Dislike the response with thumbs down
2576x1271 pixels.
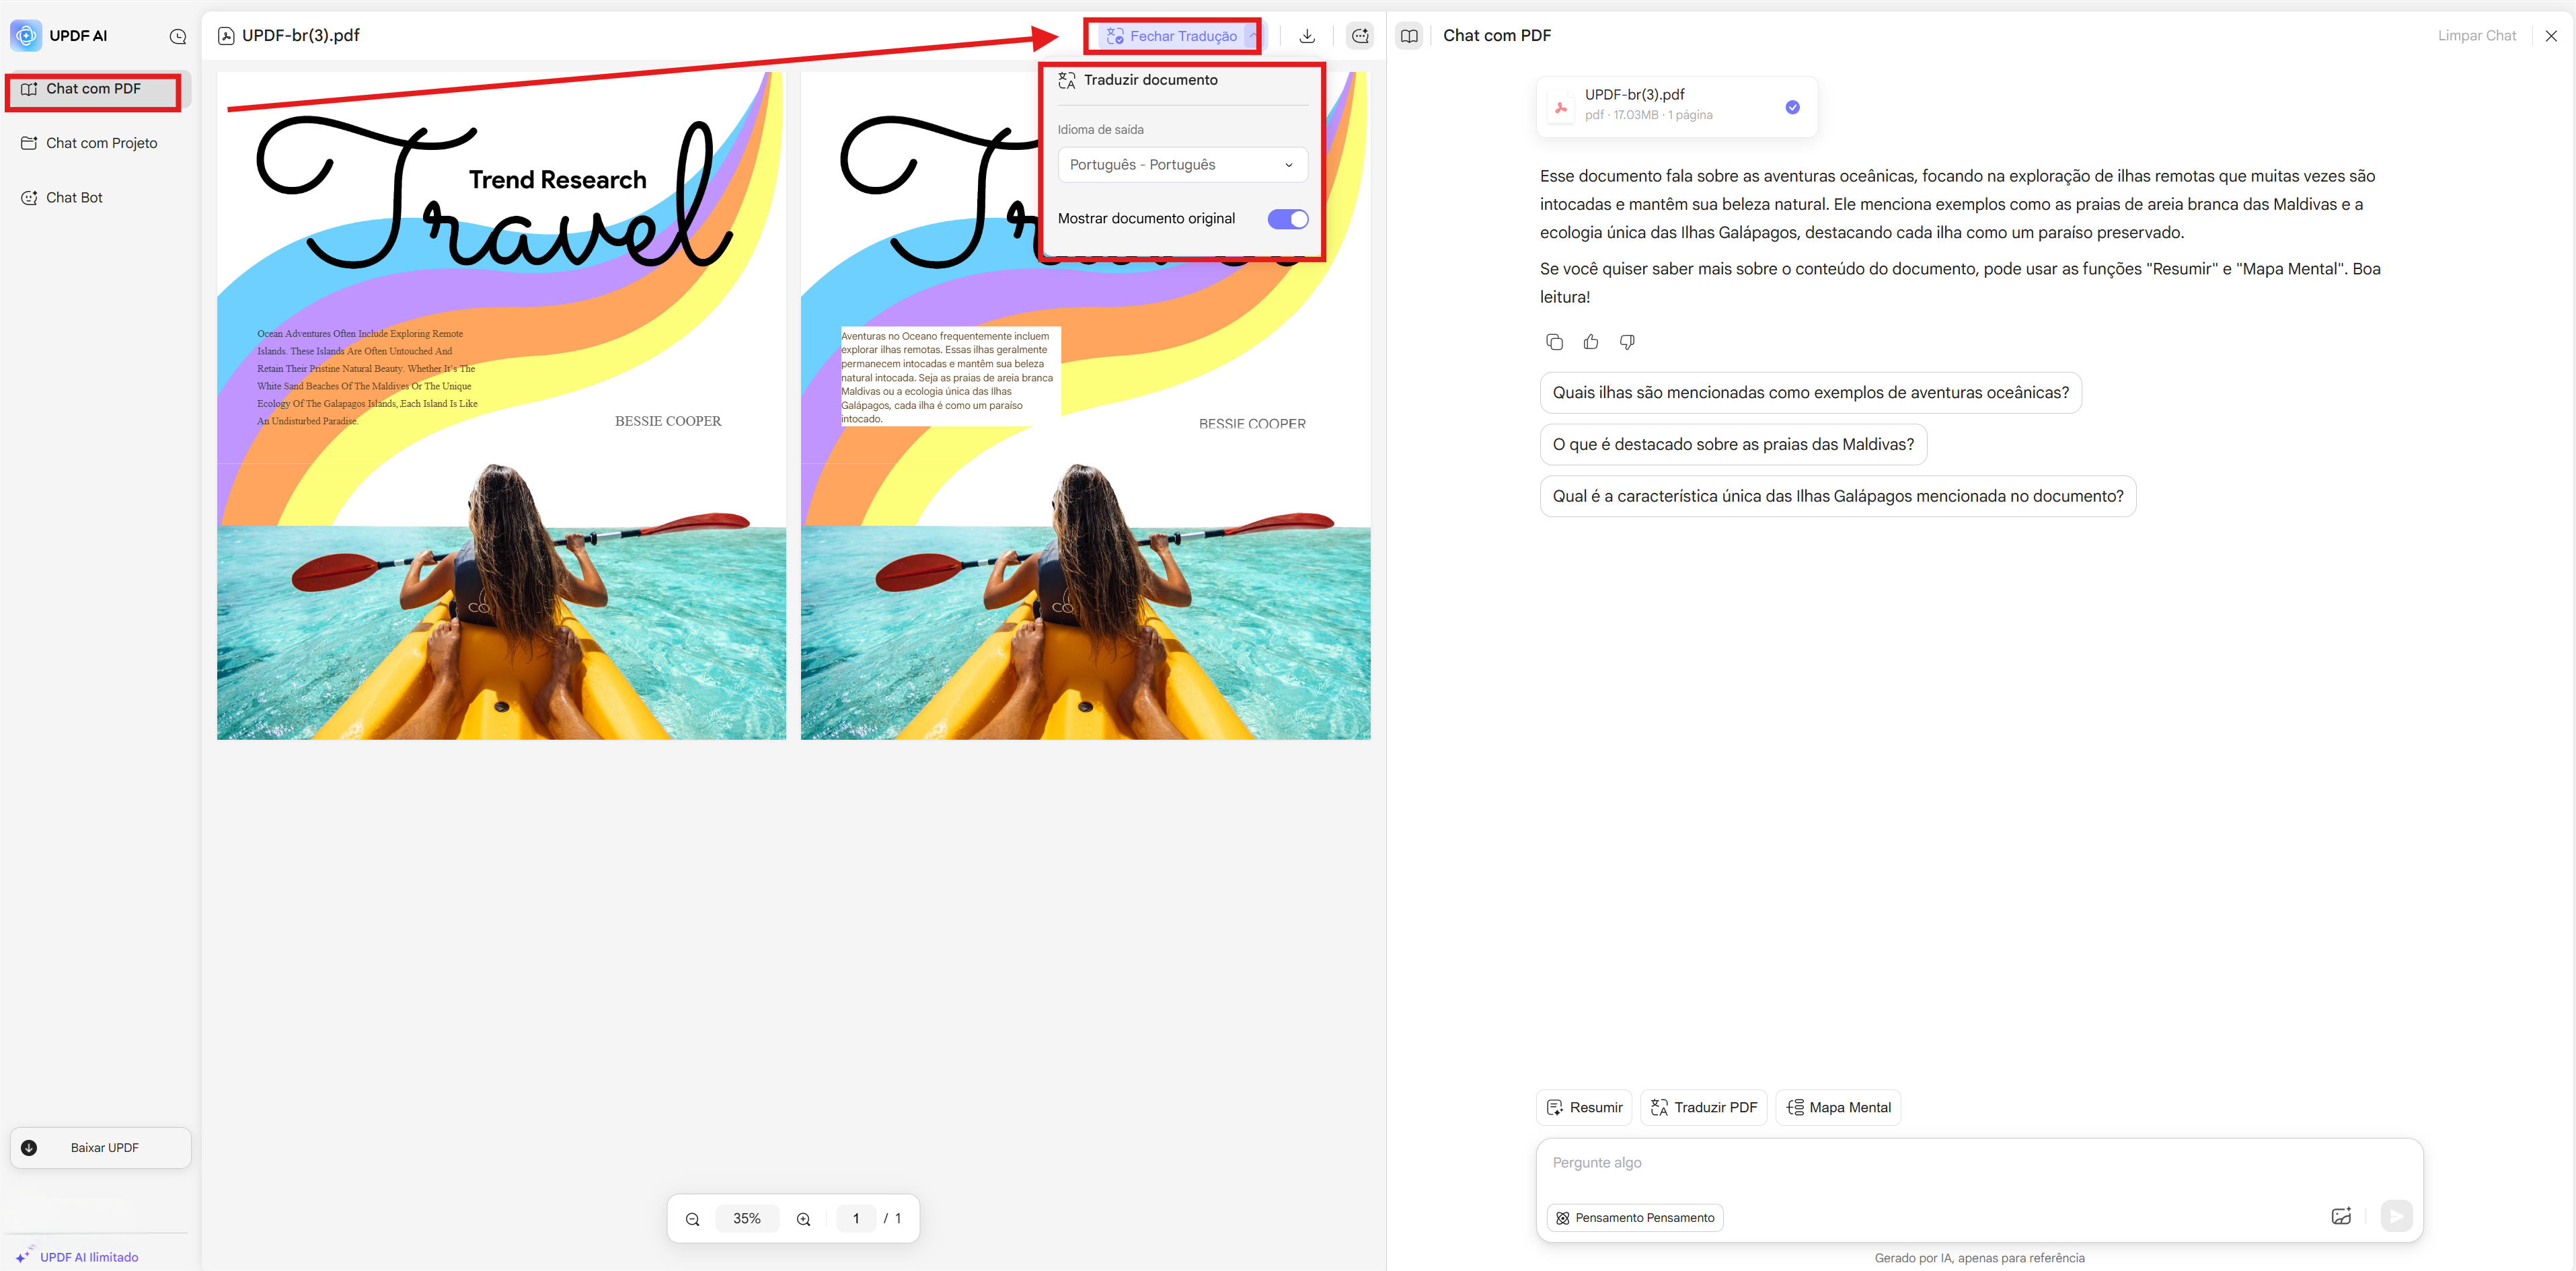coord(1627,342)
